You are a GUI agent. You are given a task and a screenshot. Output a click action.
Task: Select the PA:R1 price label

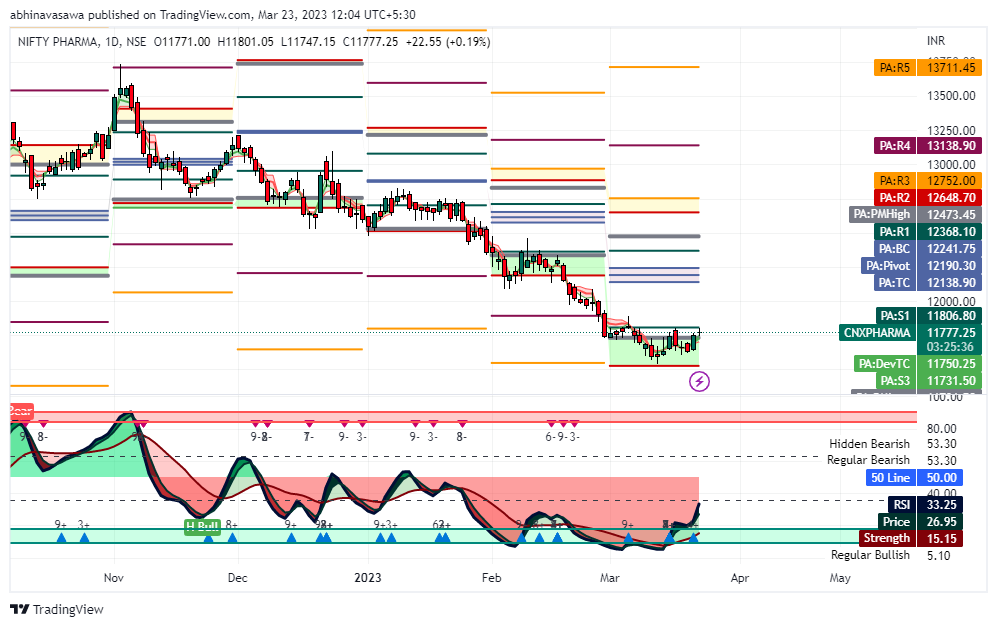click(895, 231)
